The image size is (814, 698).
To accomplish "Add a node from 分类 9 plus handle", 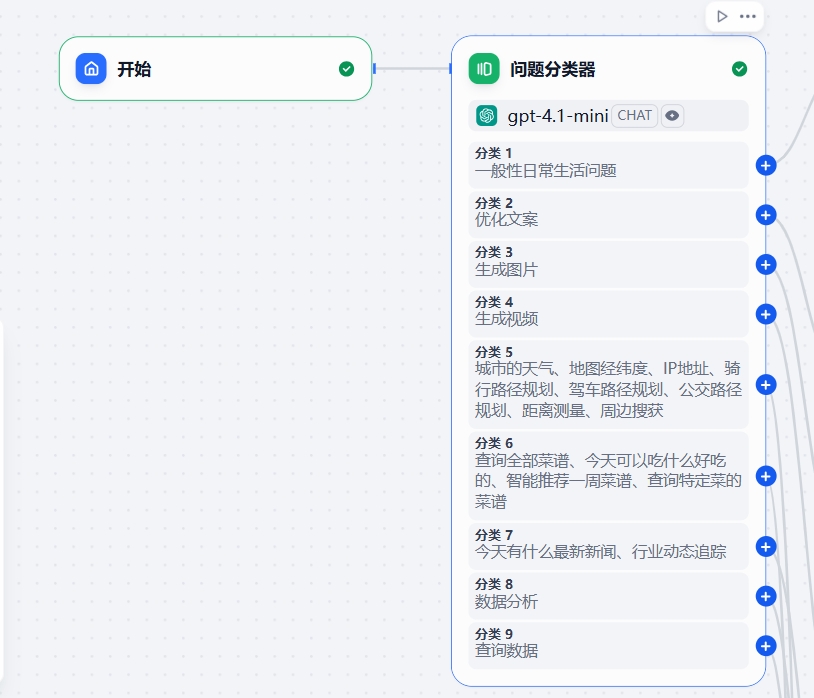I will coord(766,646).
